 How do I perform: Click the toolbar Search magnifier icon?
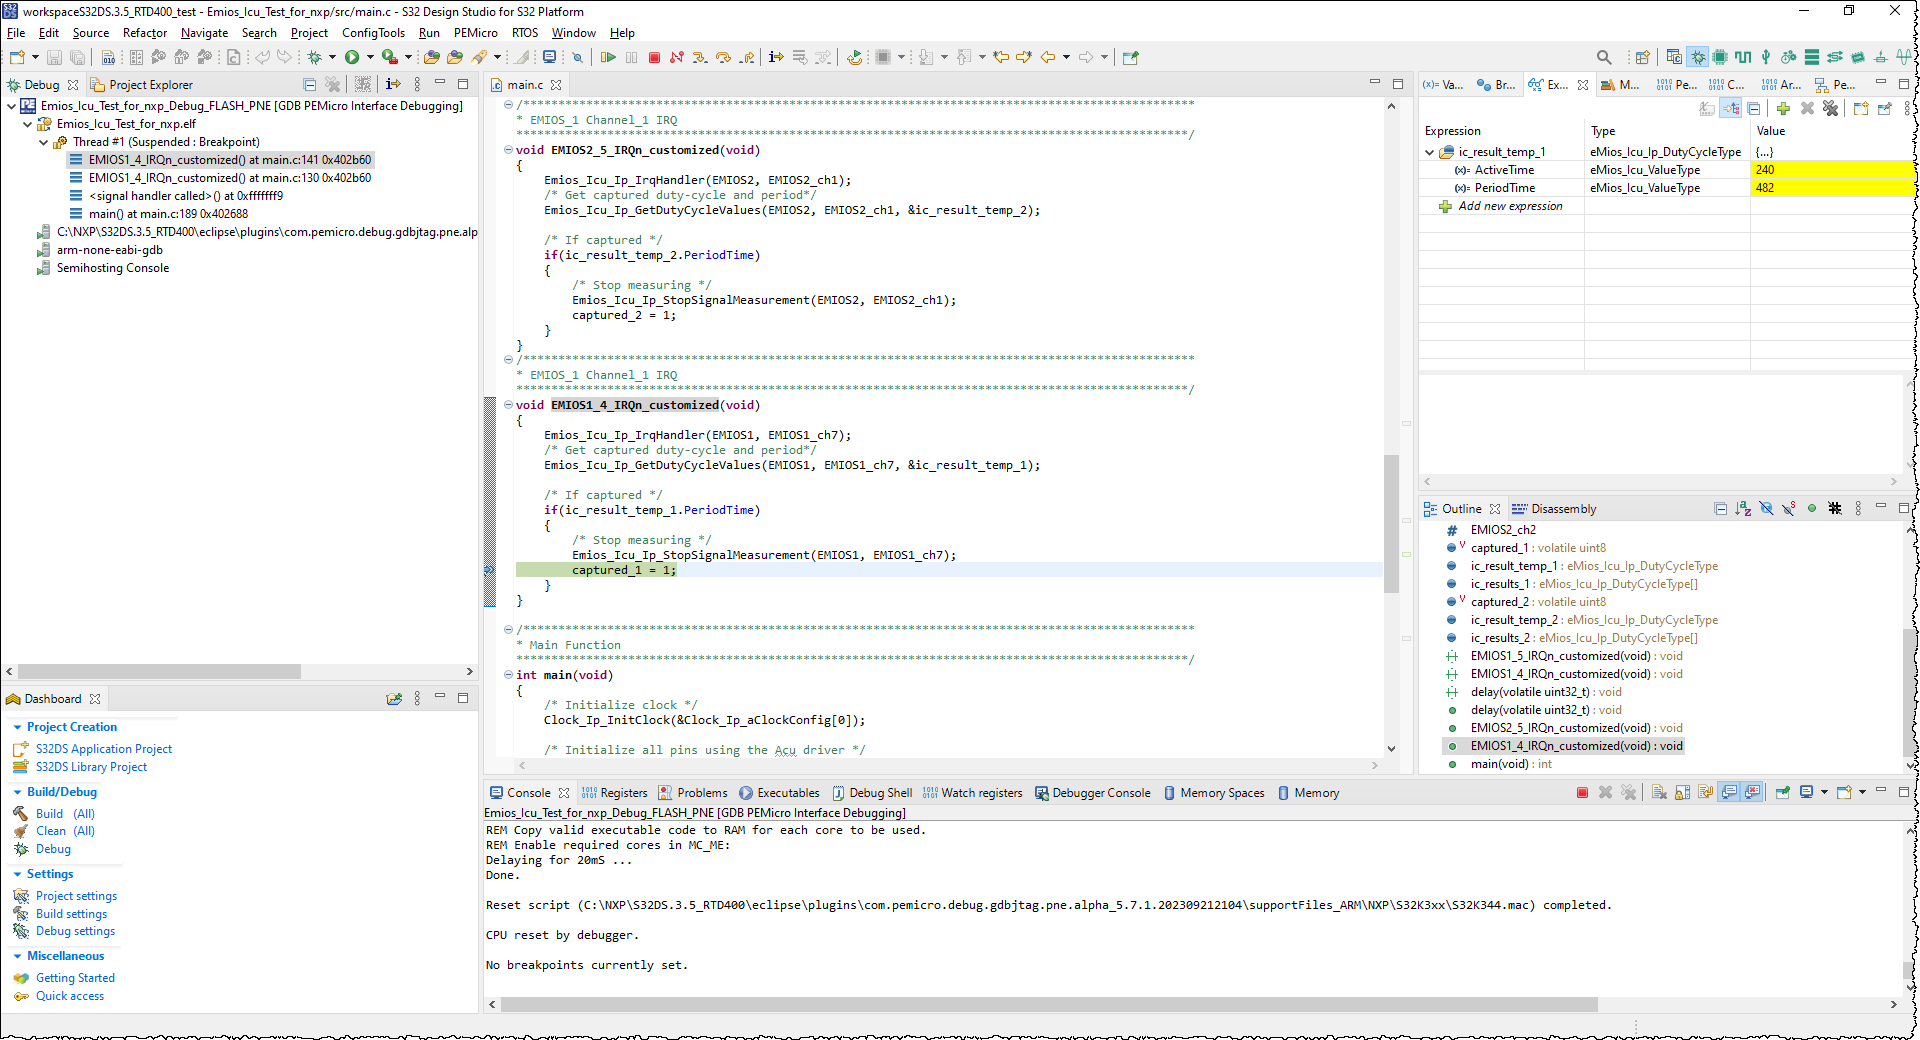[x=1604, y=57]
